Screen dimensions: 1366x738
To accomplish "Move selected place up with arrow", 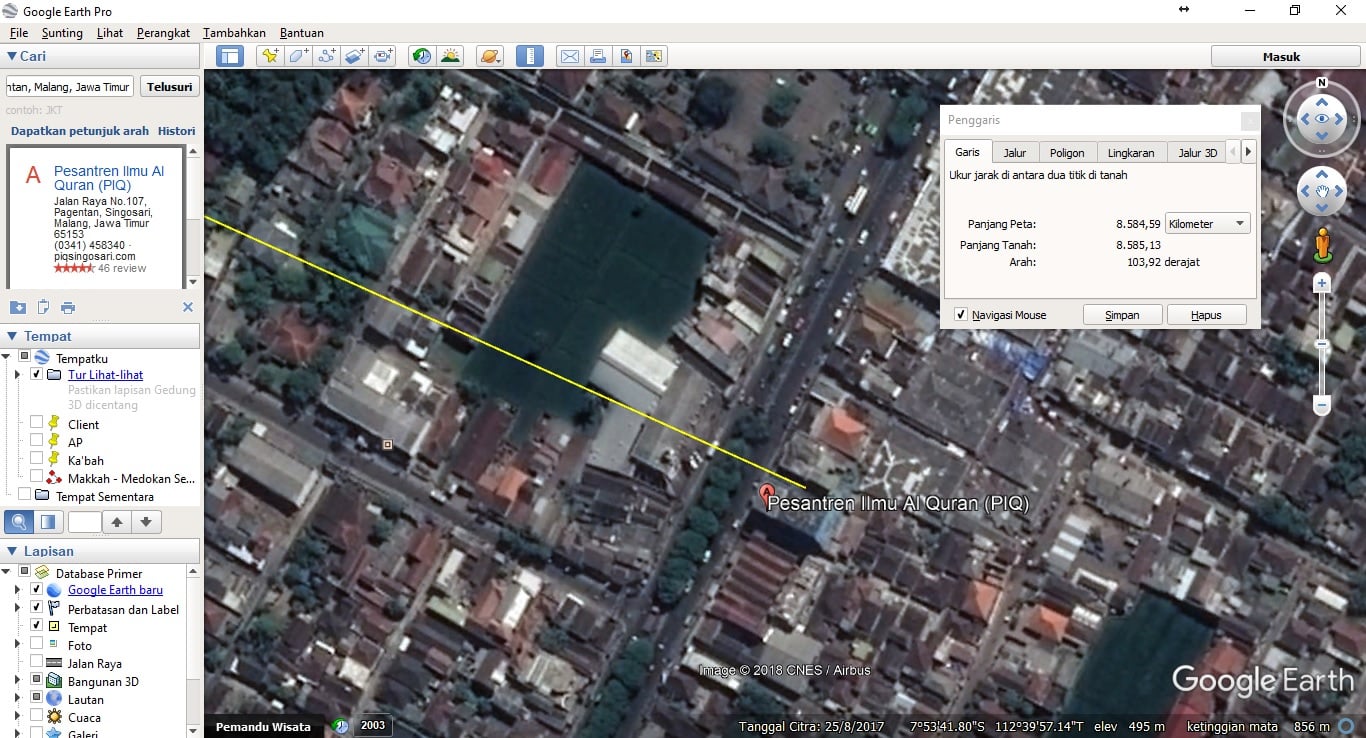I will point(117,521).
